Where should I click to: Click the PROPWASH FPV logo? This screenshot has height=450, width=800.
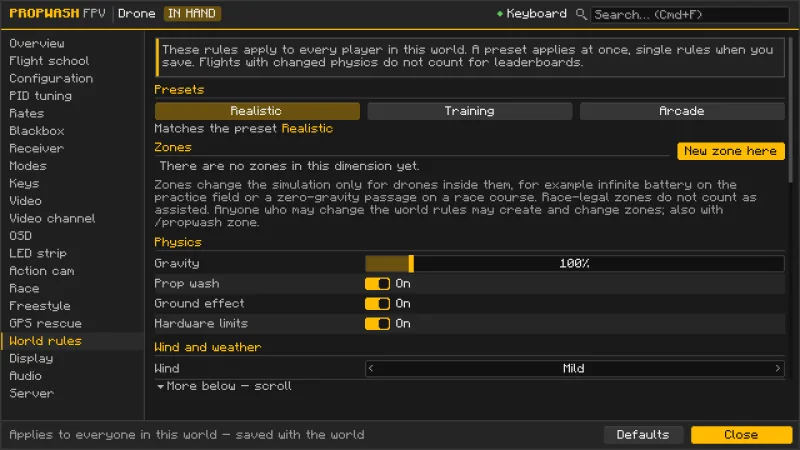57,13
